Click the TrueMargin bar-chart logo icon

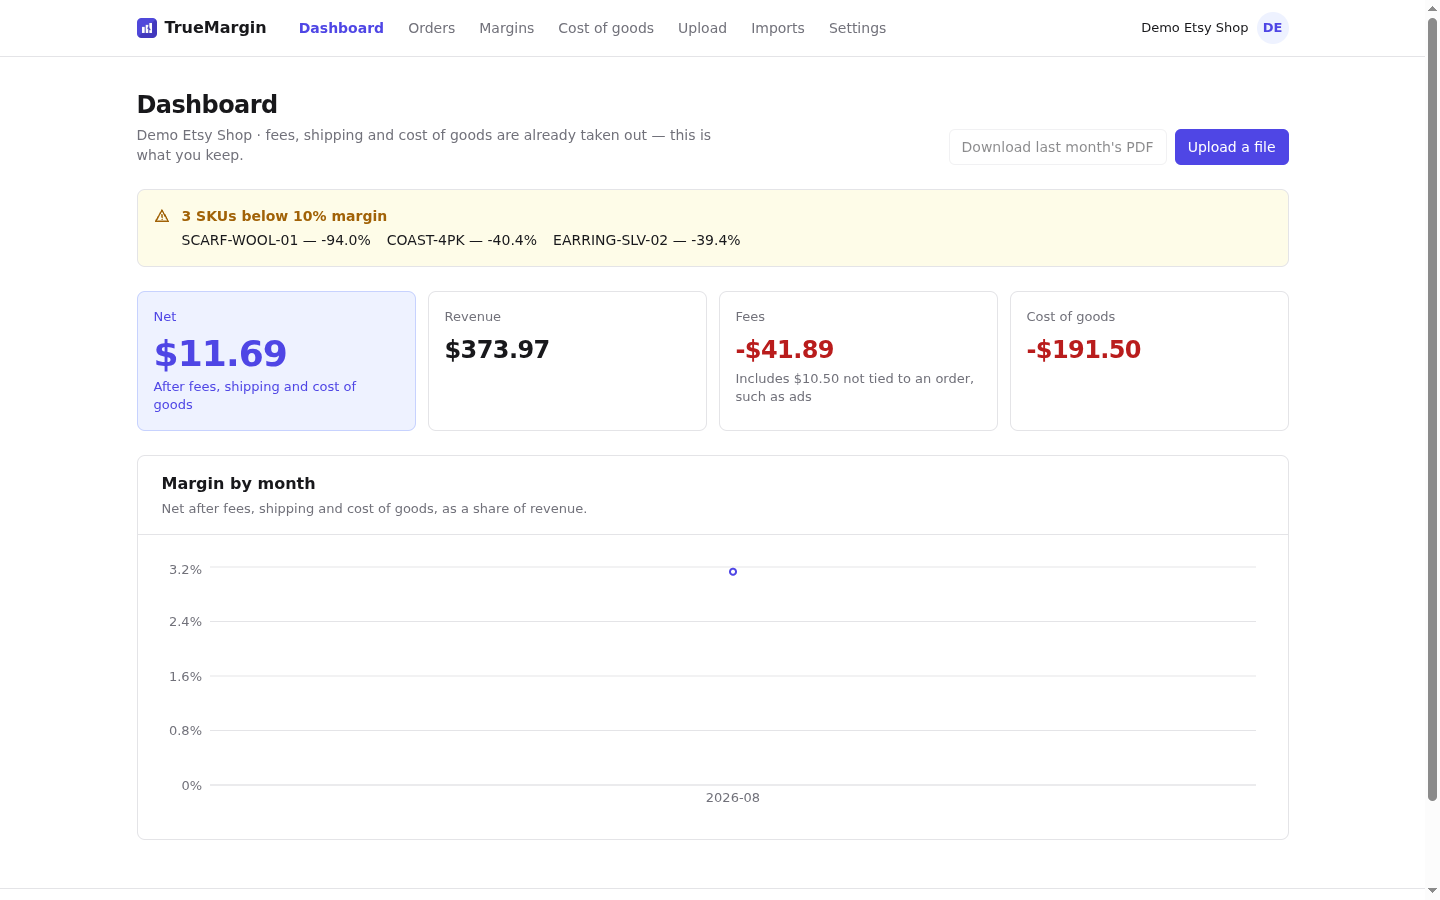[x=147, y=28]
